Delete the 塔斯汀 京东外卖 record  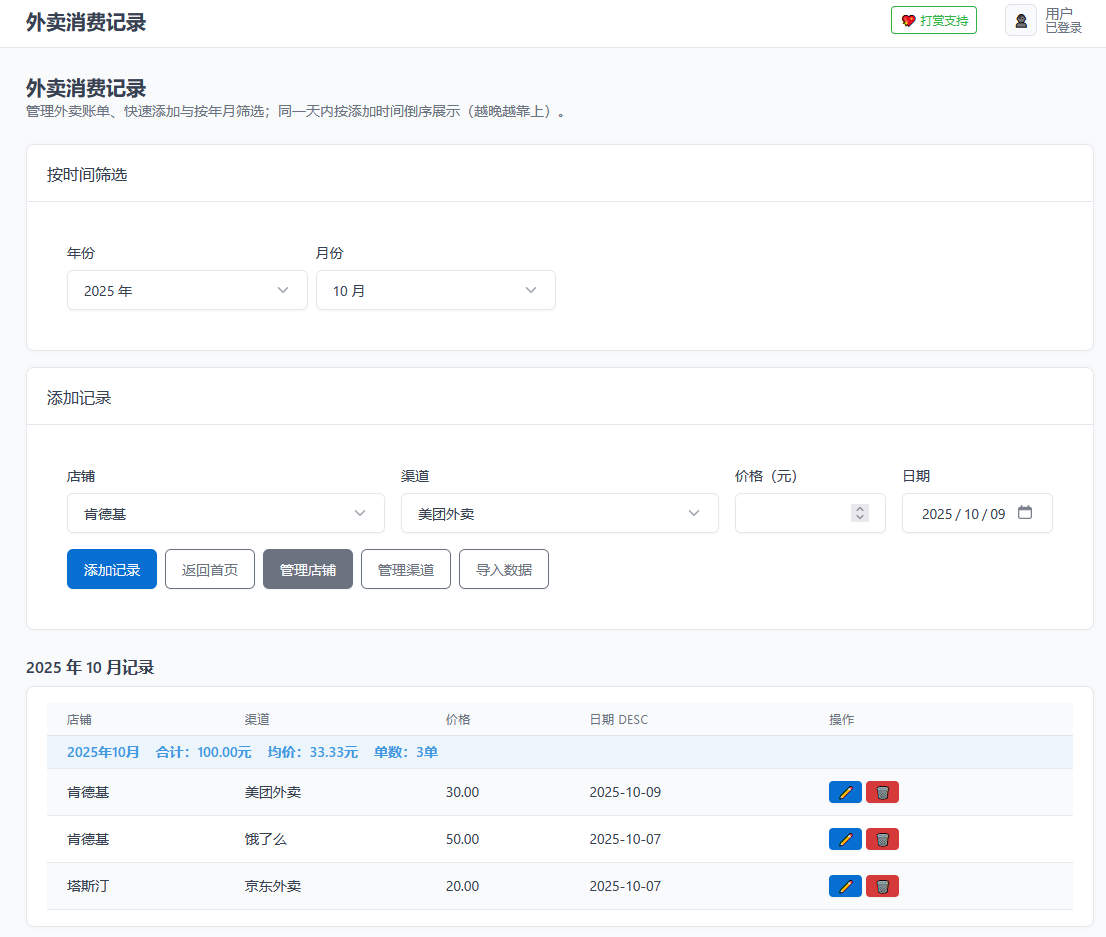[882, 886]
